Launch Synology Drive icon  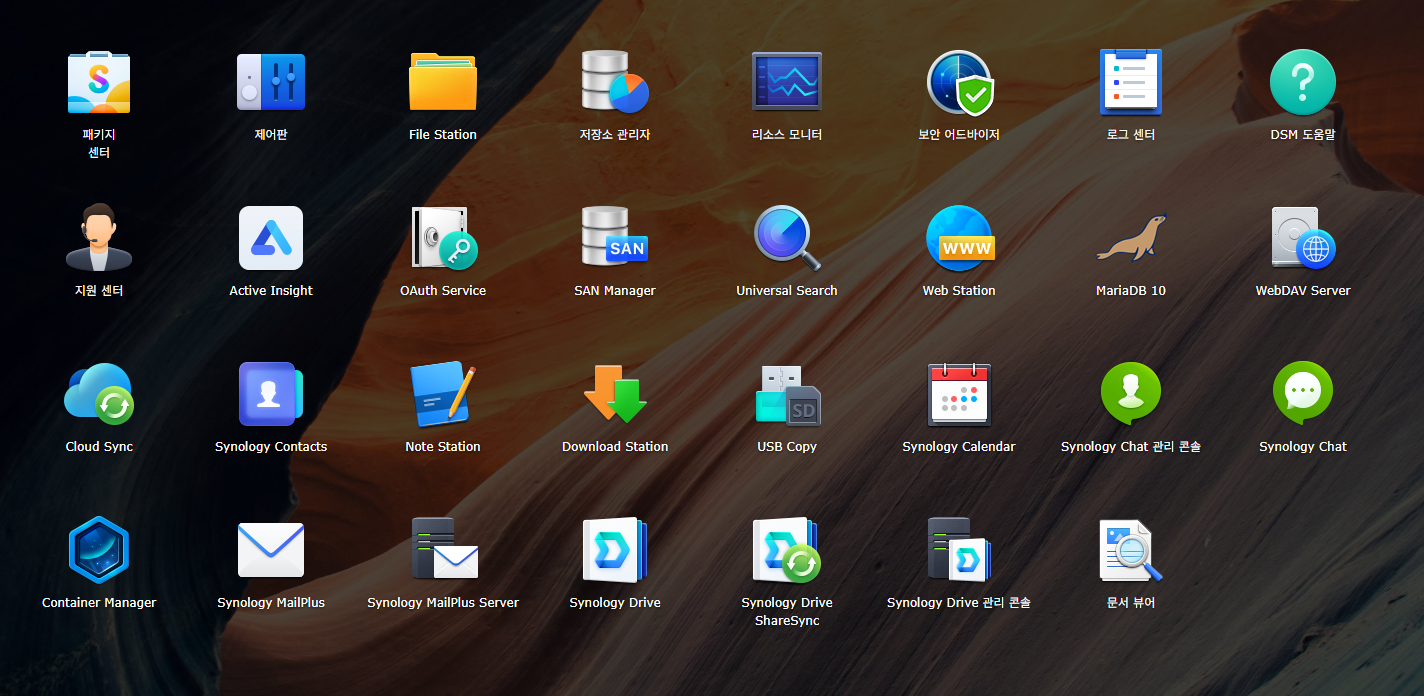(615, 550)
